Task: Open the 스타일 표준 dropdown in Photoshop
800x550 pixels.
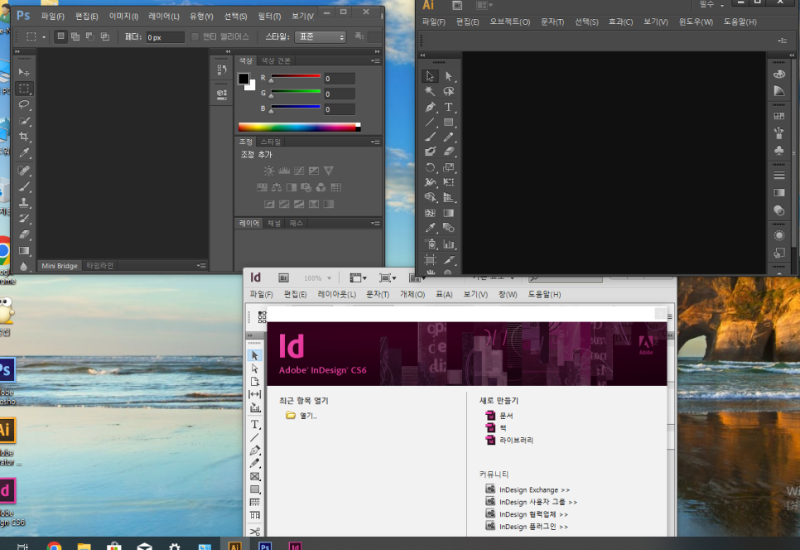Action: [x=320, y=37]
